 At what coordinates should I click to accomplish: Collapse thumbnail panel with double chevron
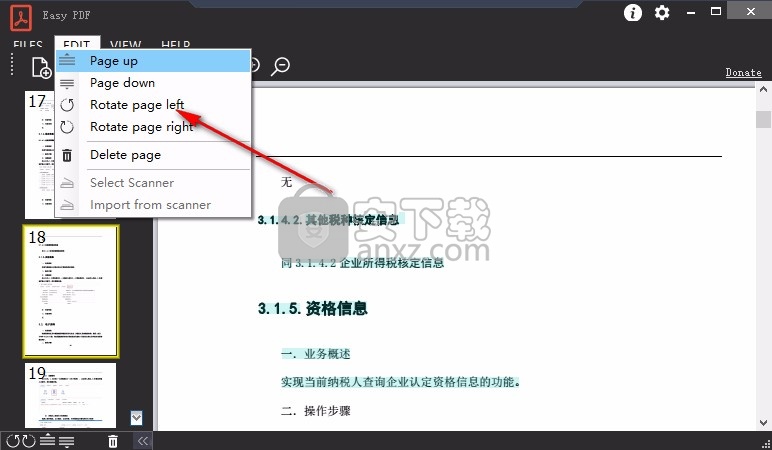[x=143, y=441]
